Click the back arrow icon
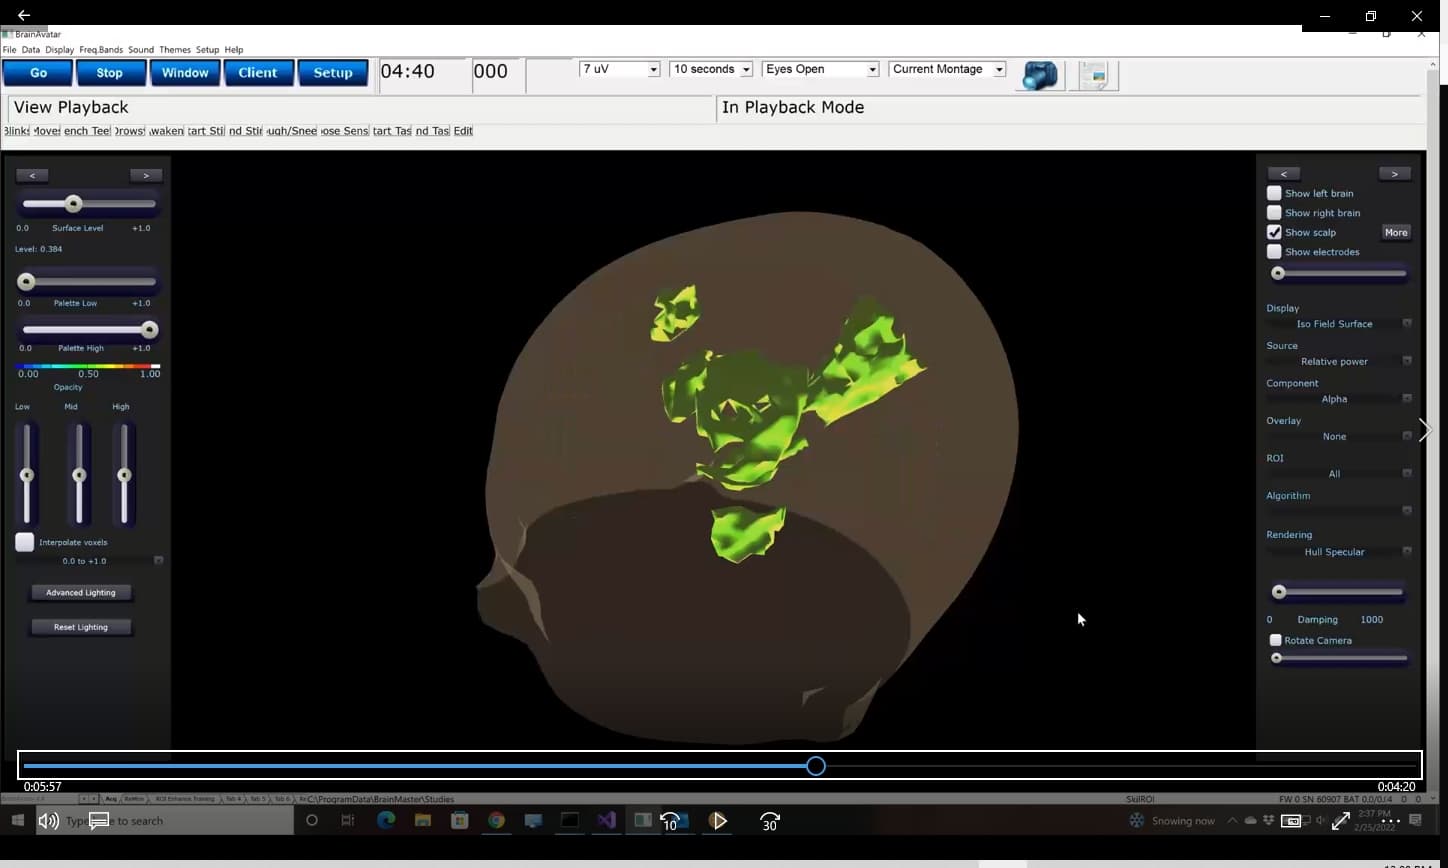The height and width of the screenshot is (868, 1448). (x=23, y=15)
